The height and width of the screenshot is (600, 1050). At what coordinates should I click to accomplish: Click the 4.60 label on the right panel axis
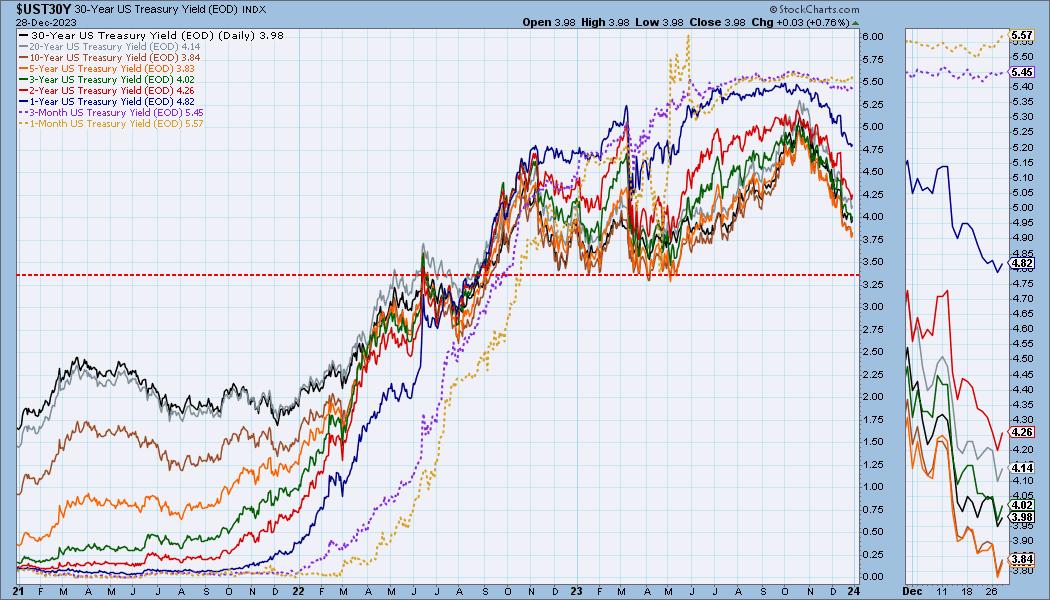(1022, 328)
